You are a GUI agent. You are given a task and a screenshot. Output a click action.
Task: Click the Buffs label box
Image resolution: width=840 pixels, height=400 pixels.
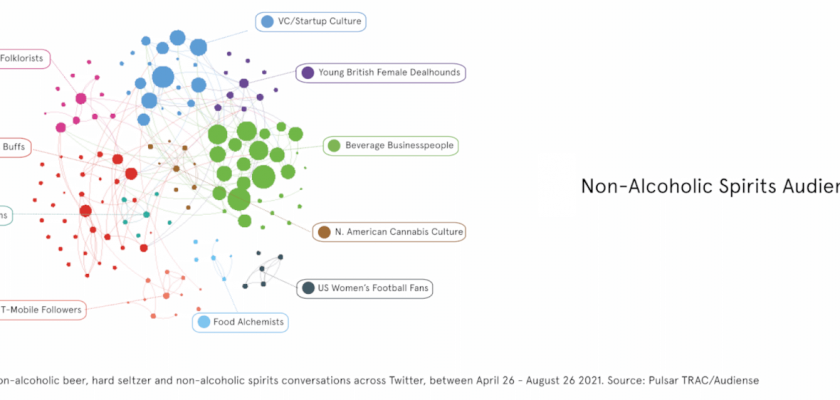tap(14, 147)
